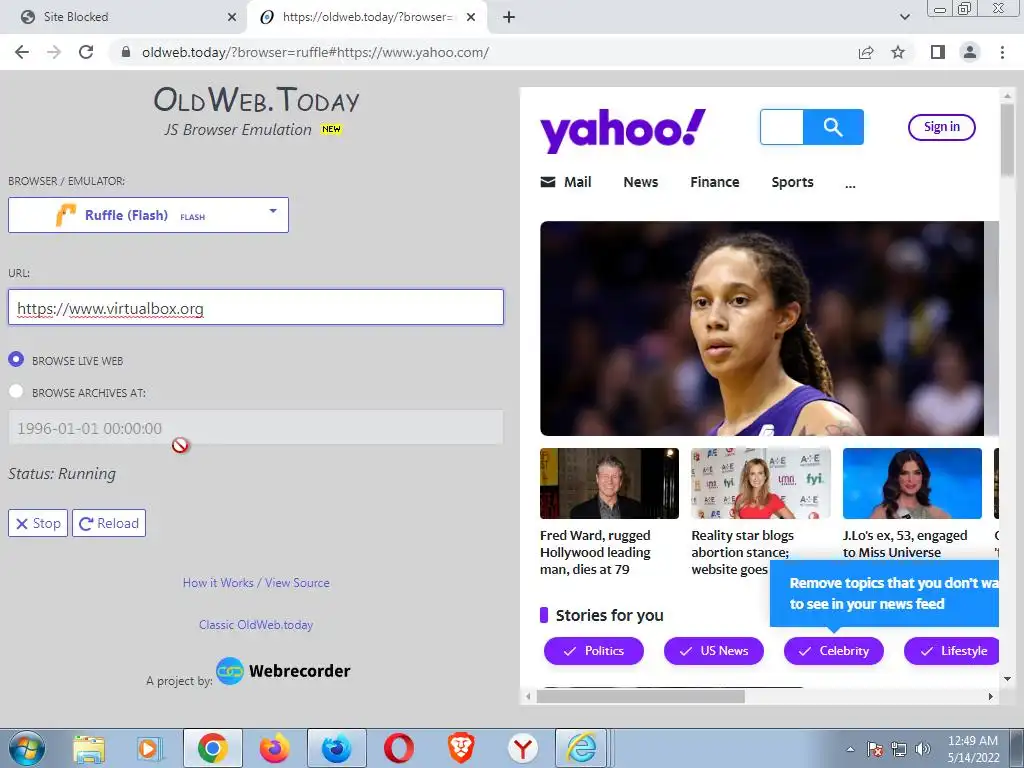
Task: Open Yahoo Mail nav item
Action: (566, 182)
